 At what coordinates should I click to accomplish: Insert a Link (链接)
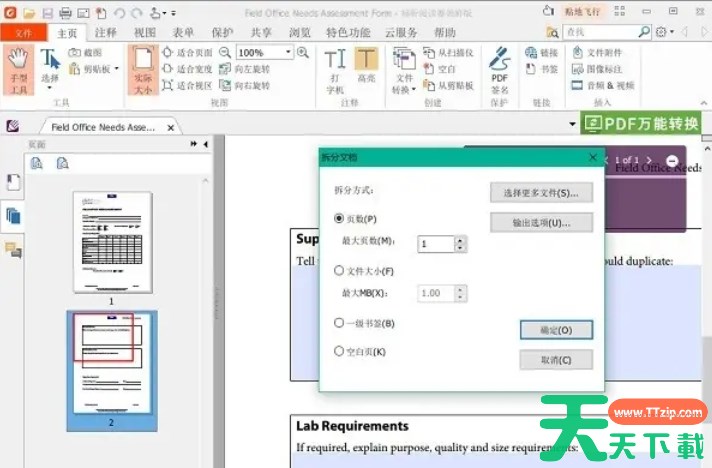541,53
